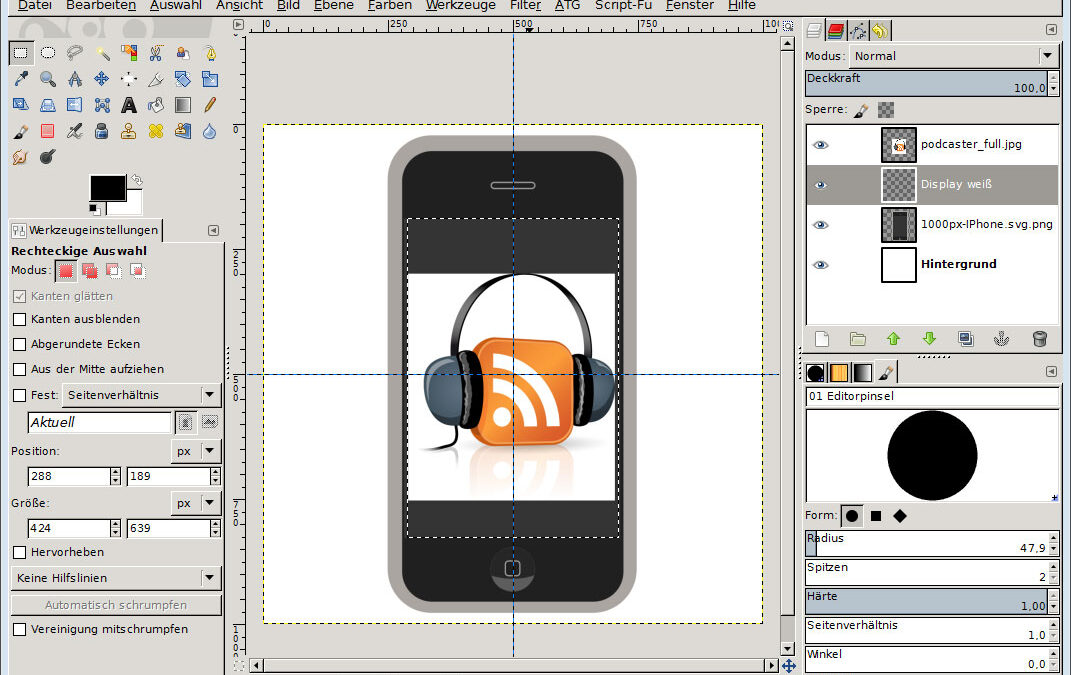Select the Move tool
This screenshot has width=1071, height=675.
[x=102, y=79]
